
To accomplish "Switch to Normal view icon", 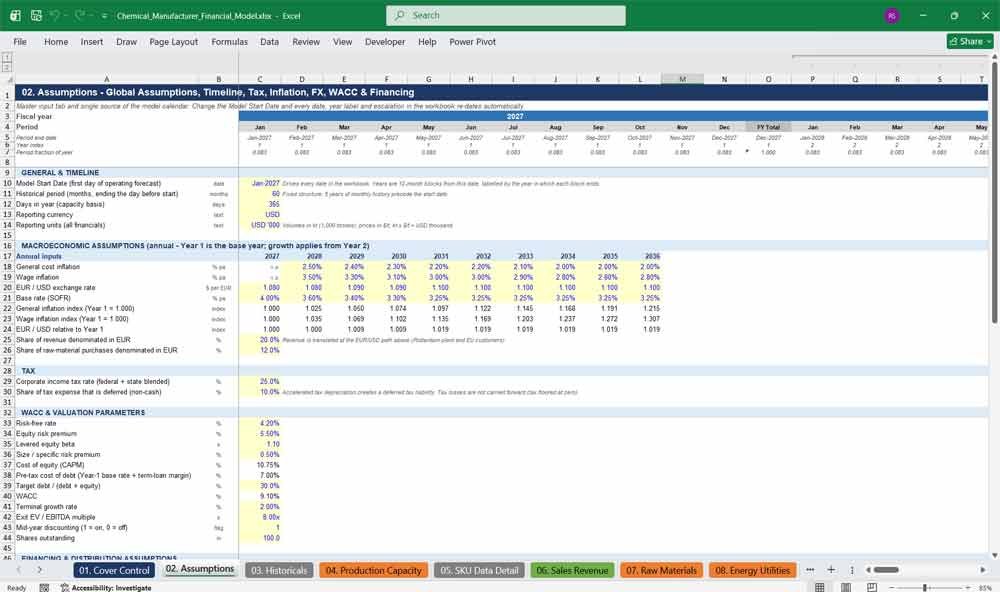I will (x=820, y=587).
